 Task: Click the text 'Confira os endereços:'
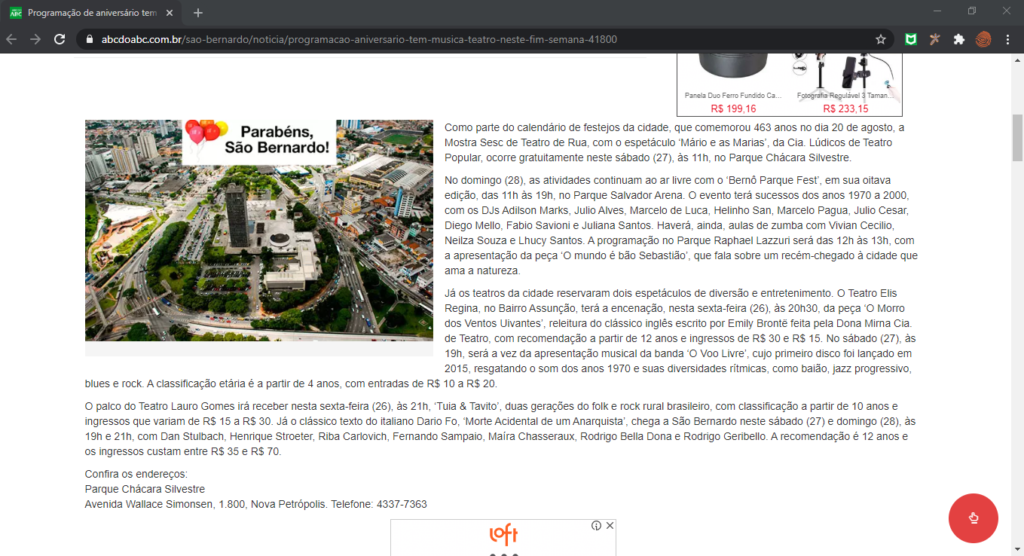pos(136,474)
